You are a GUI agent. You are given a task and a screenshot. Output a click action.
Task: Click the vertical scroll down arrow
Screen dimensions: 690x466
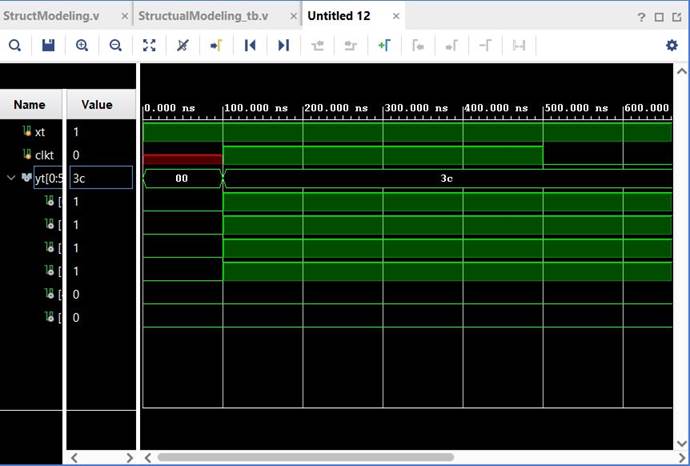point(682,443)
